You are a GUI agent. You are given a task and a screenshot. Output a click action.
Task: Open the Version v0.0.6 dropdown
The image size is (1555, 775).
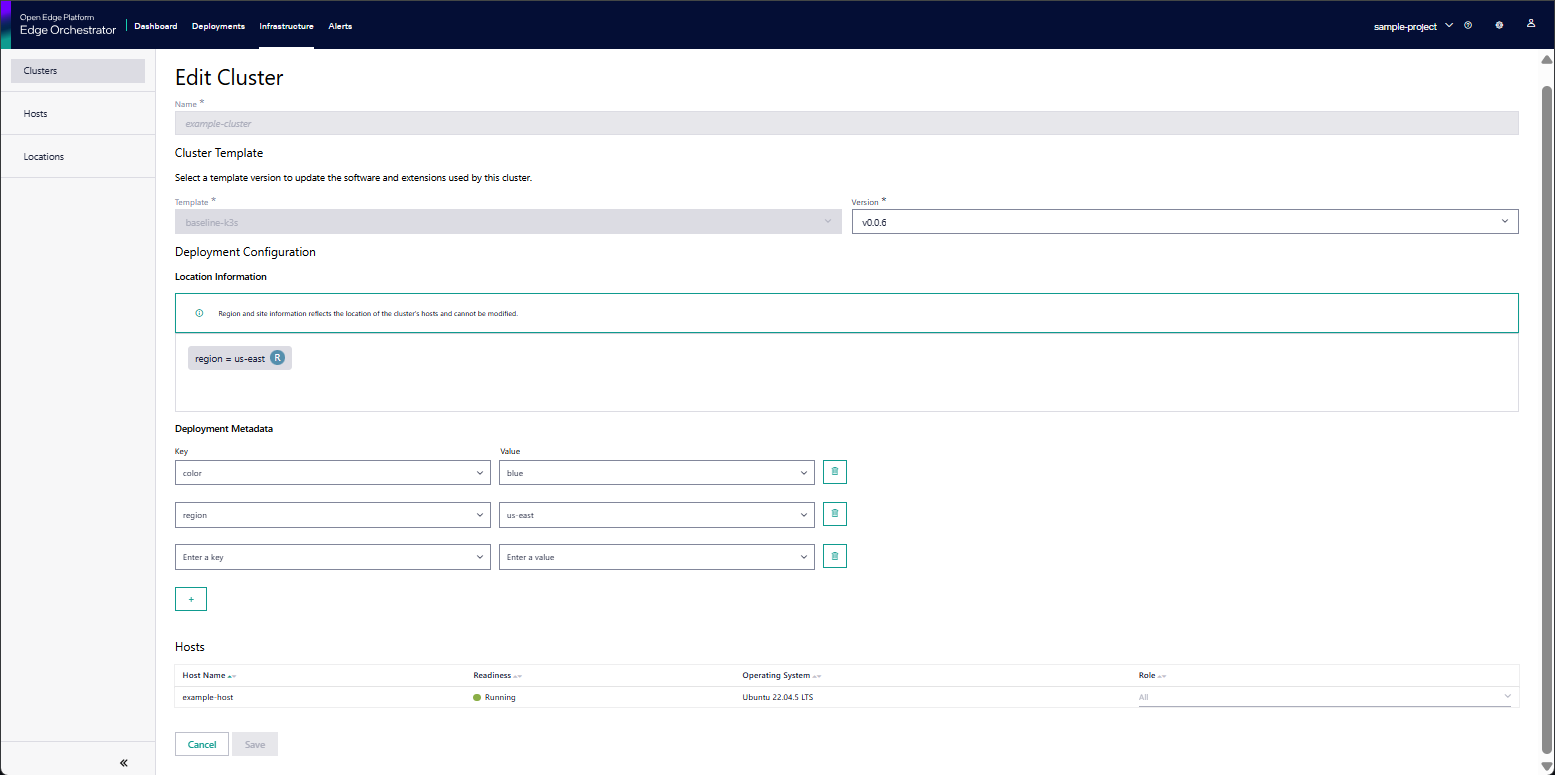tap(1184, 222)
